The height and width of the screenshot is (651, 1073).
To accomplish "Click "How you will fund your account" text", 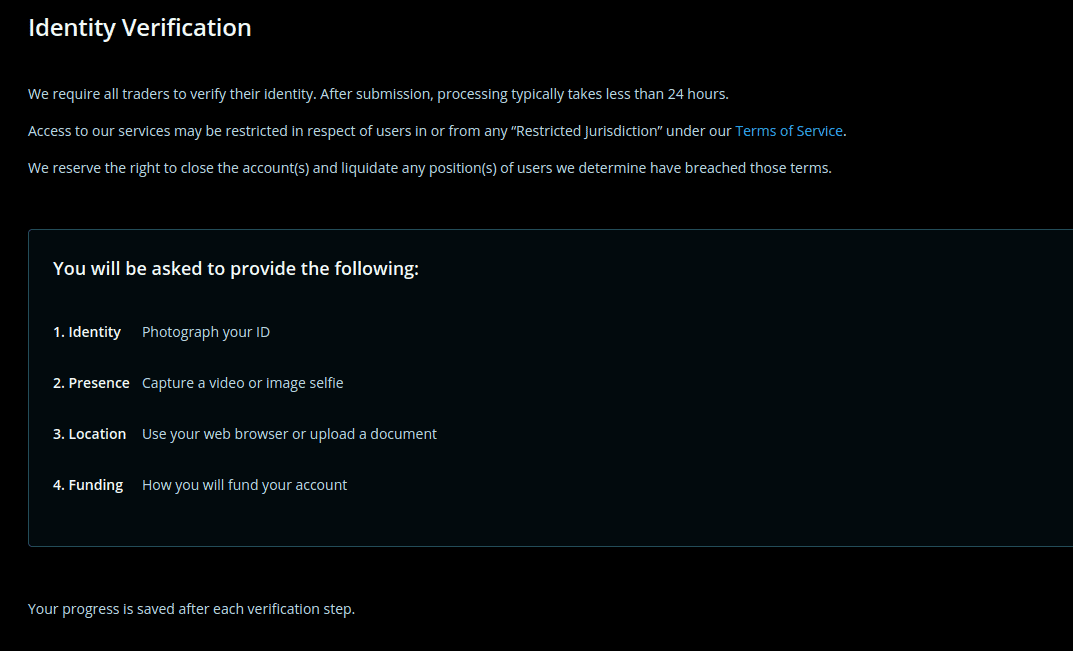I will pyautogui.click(x=244, y=485).
